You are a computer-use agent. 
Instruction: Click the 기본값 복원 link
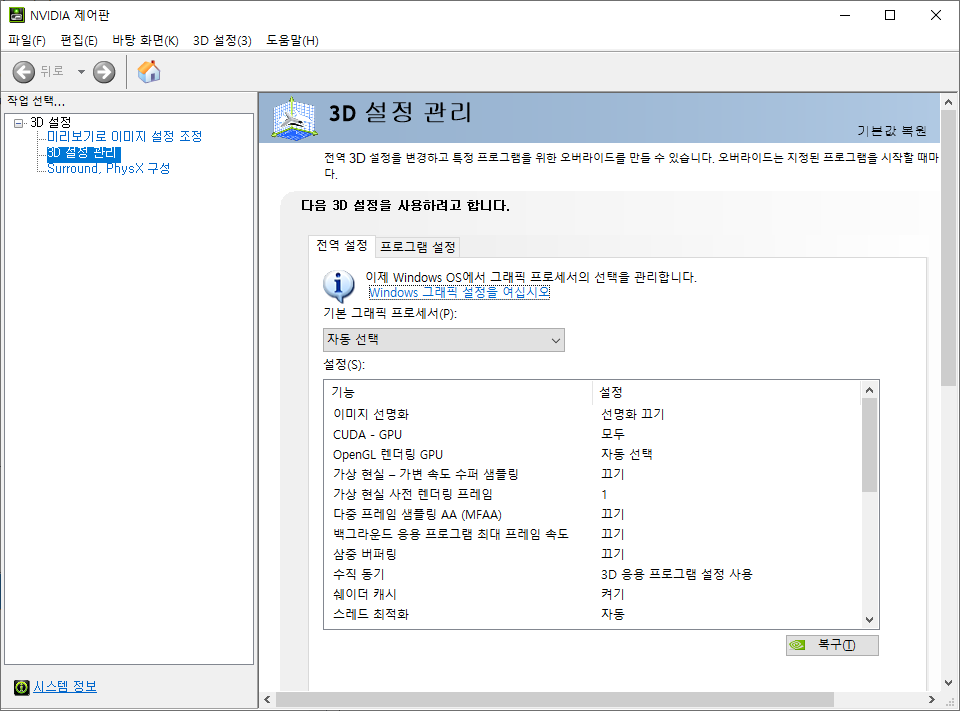click(891, 131)
